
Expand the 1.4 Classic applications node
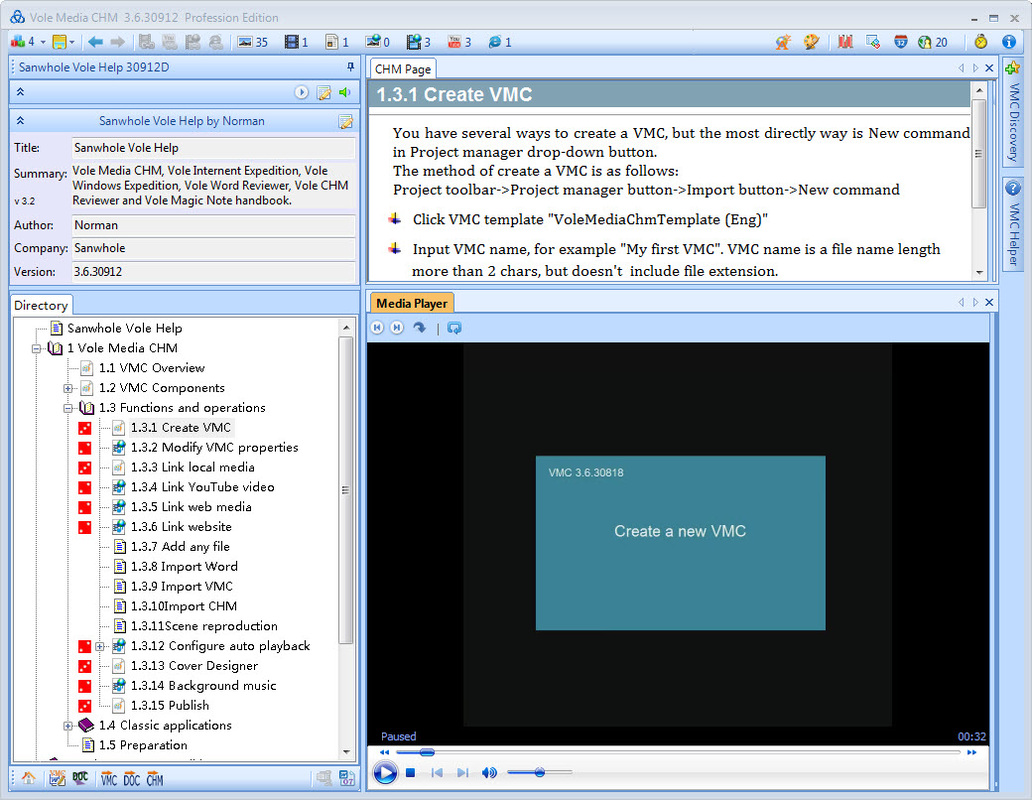click(68, 726)
